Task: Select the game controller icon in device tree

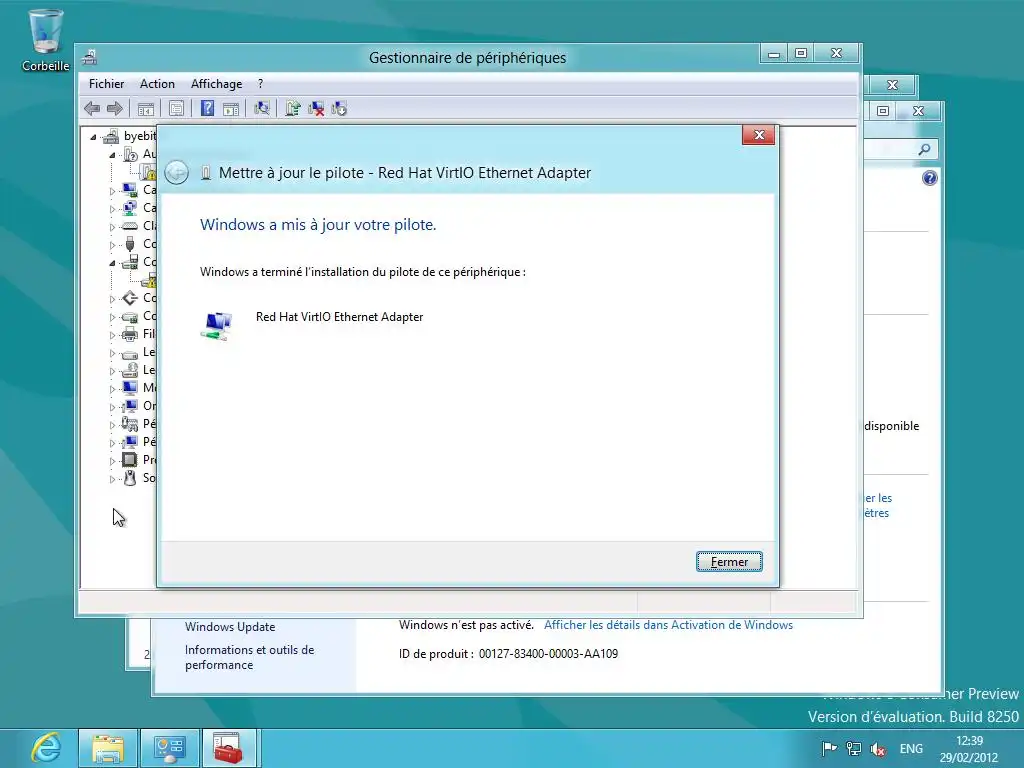Action: [x=130, y=424]
